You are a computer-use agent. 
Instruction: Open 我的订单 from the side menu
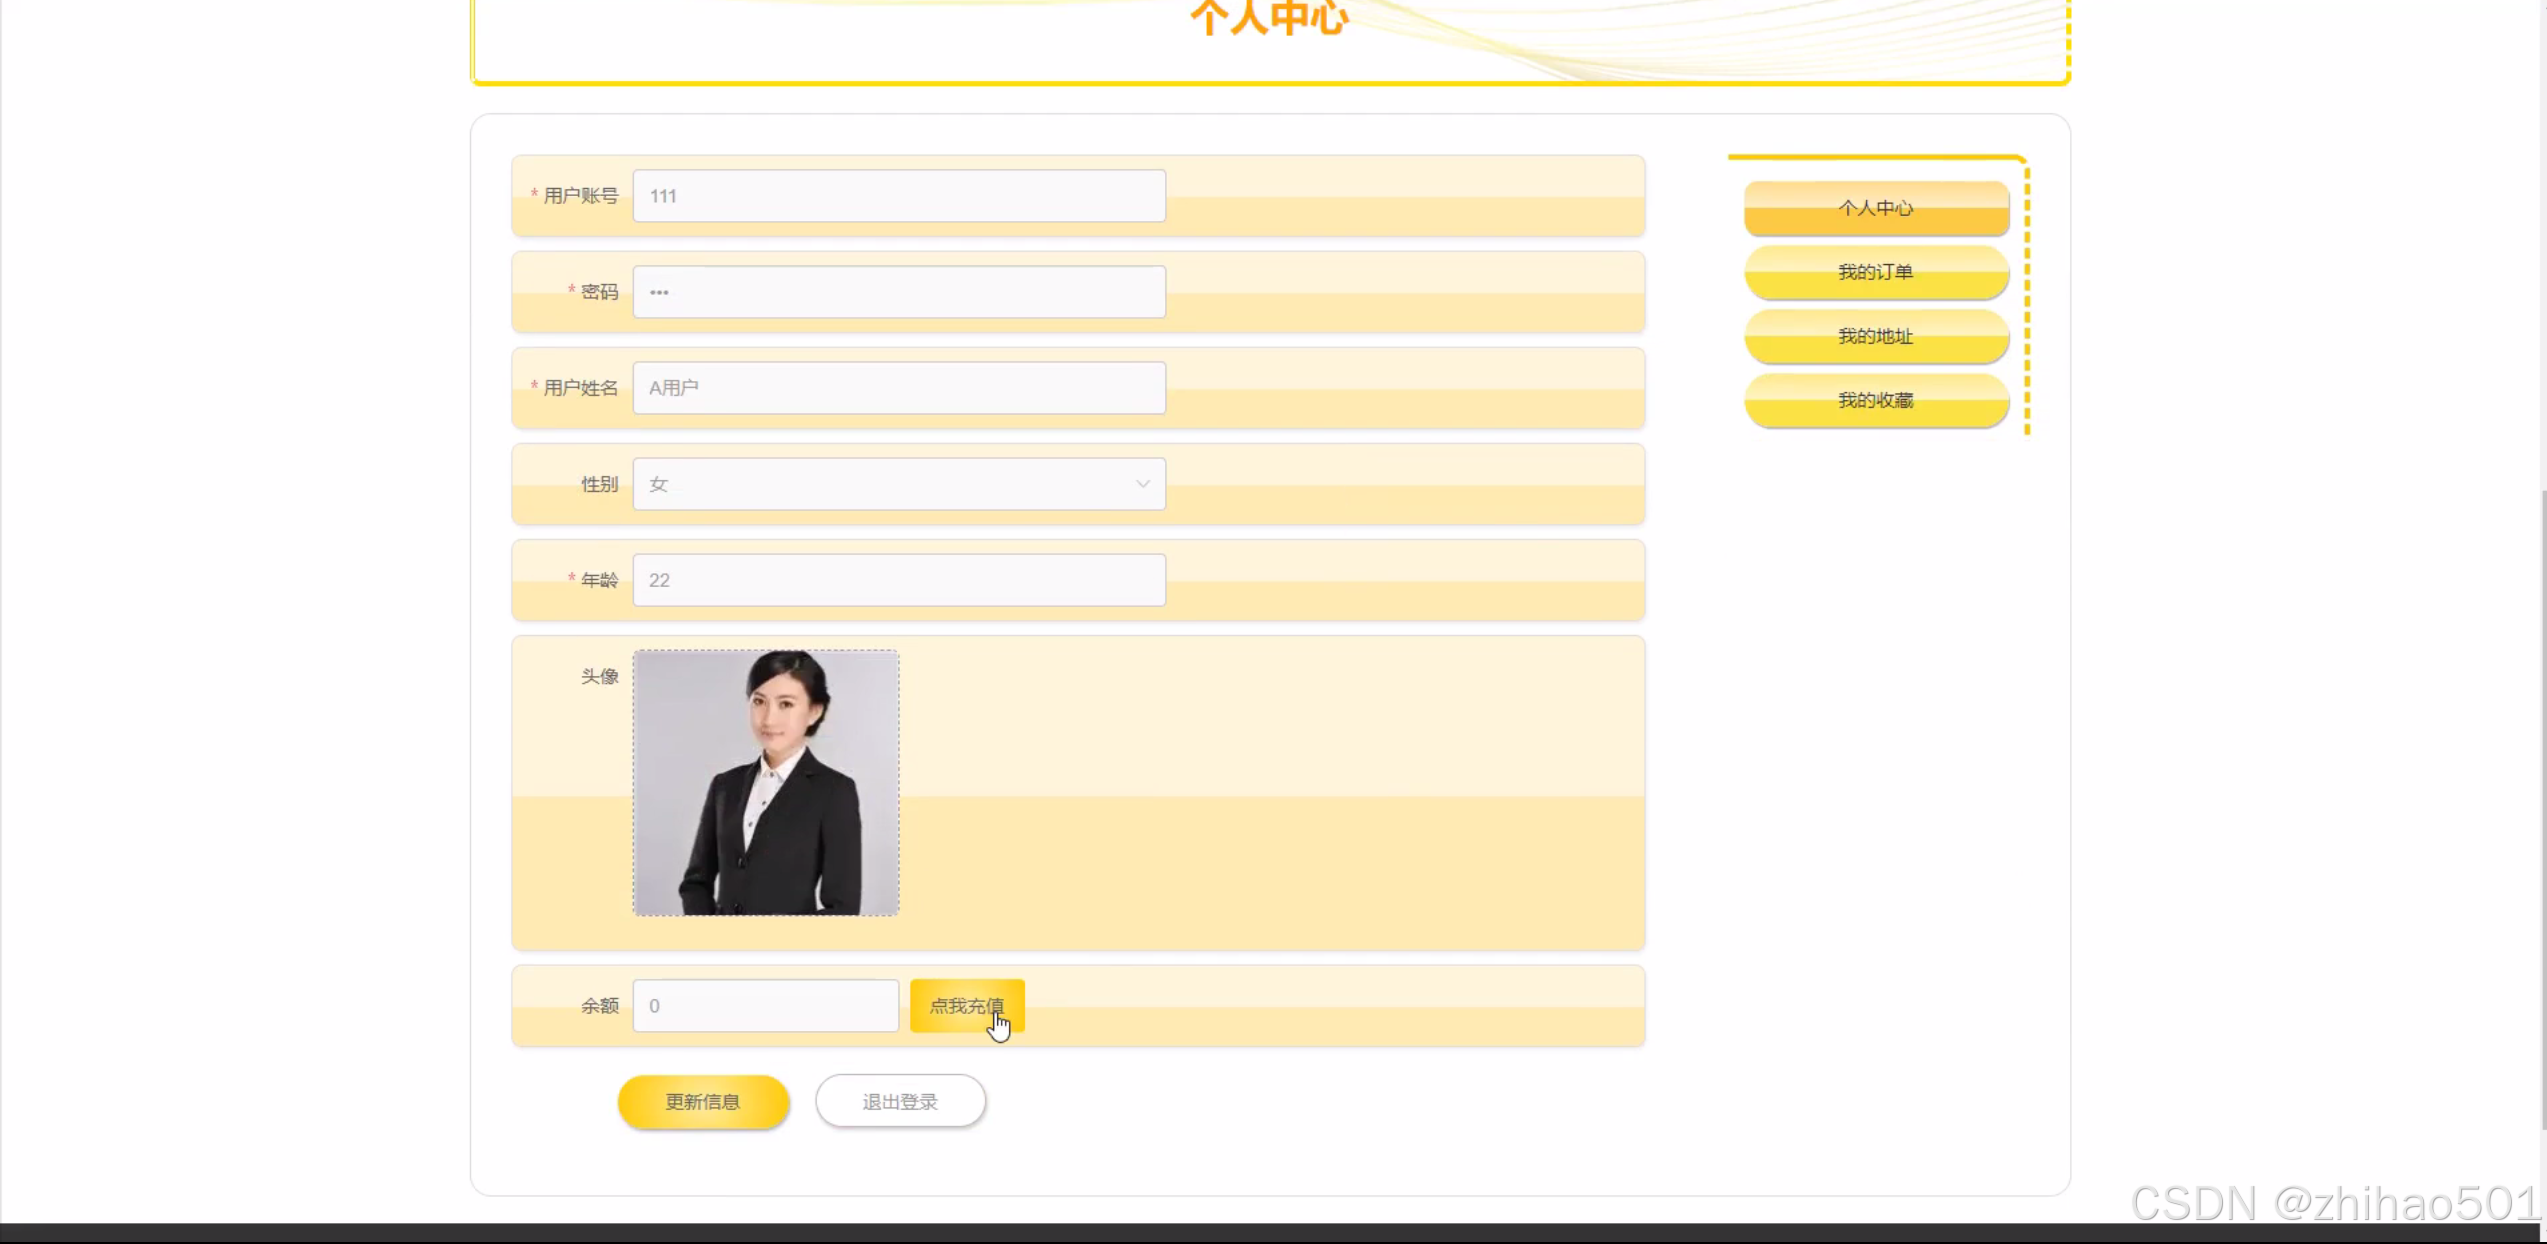click(x=1876, y=272)
